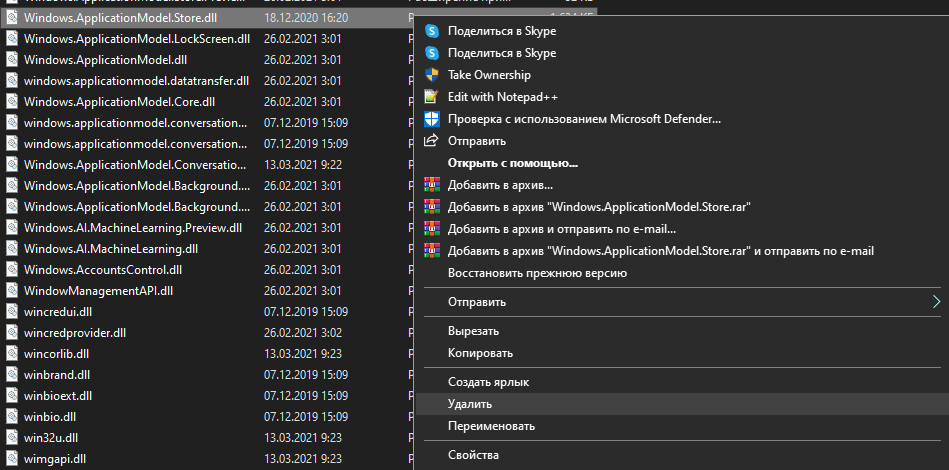
Task: Click the wincredui.dll file icon
Action: pos(11,312)
